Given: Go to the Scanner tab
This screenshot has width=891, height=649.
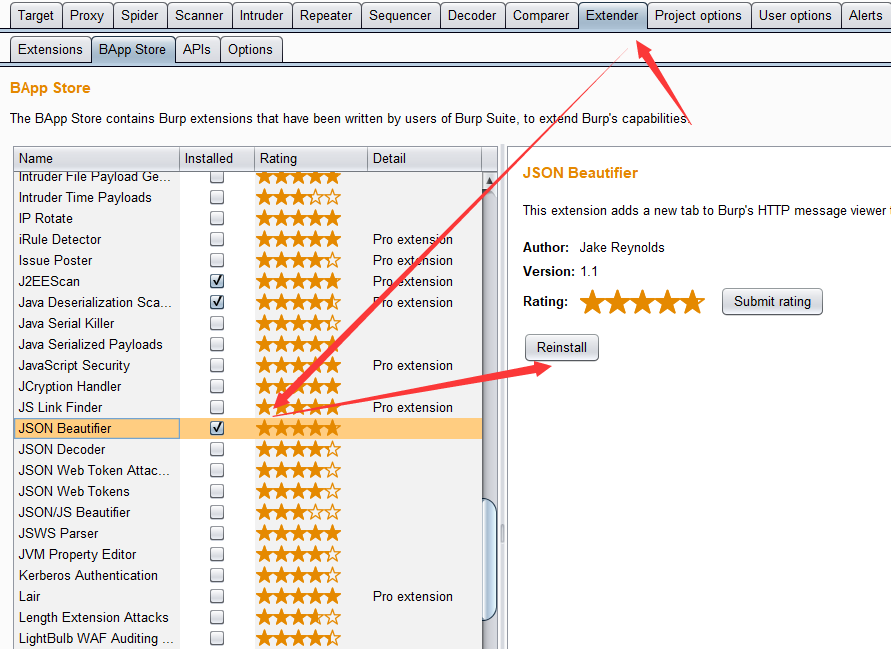Looking at the screenshot, I should coord(199,15).
